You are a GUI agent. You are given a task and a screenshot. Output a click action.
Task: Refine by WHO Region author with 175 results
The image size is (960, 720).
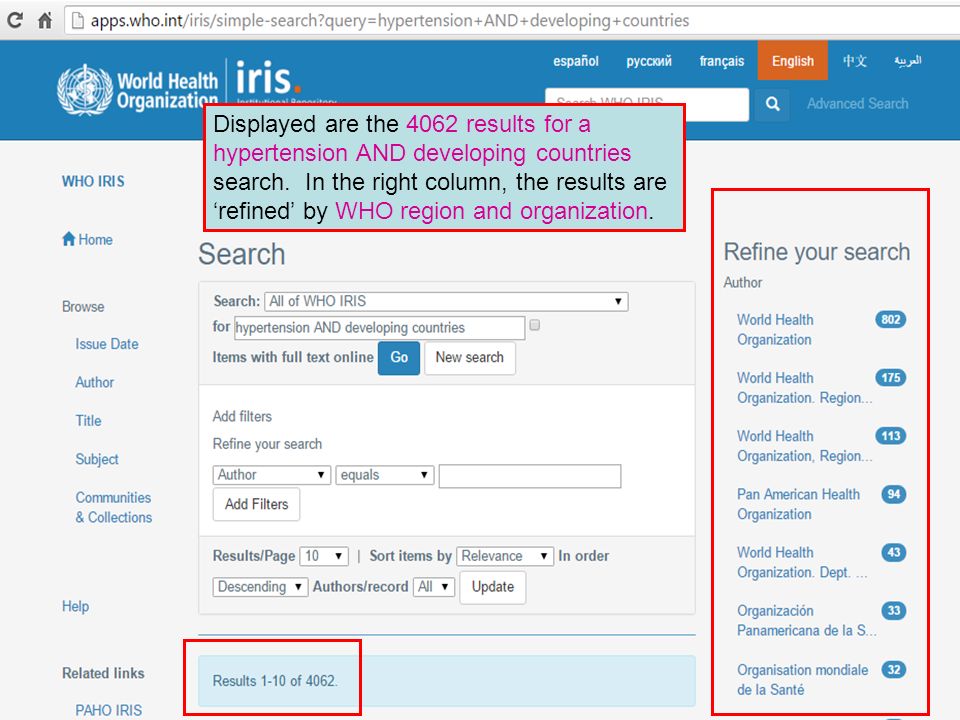tap(804, 388)
